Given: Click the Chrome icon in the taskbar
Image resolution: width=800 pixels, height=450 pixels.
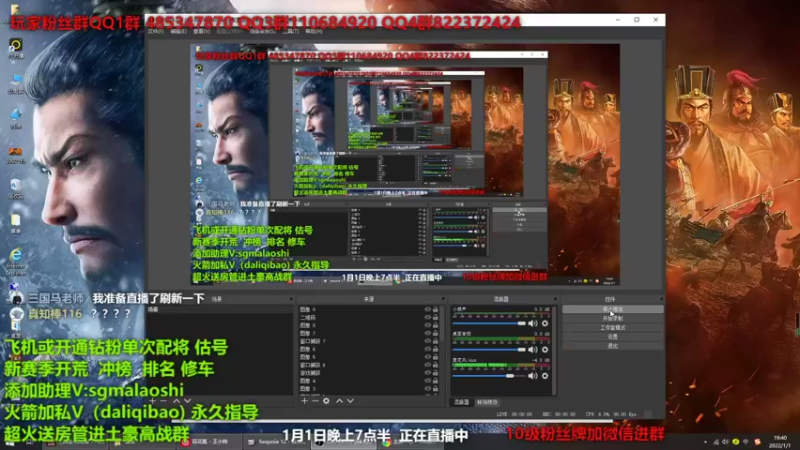Looking at the screenshot, I should [386, 442].
